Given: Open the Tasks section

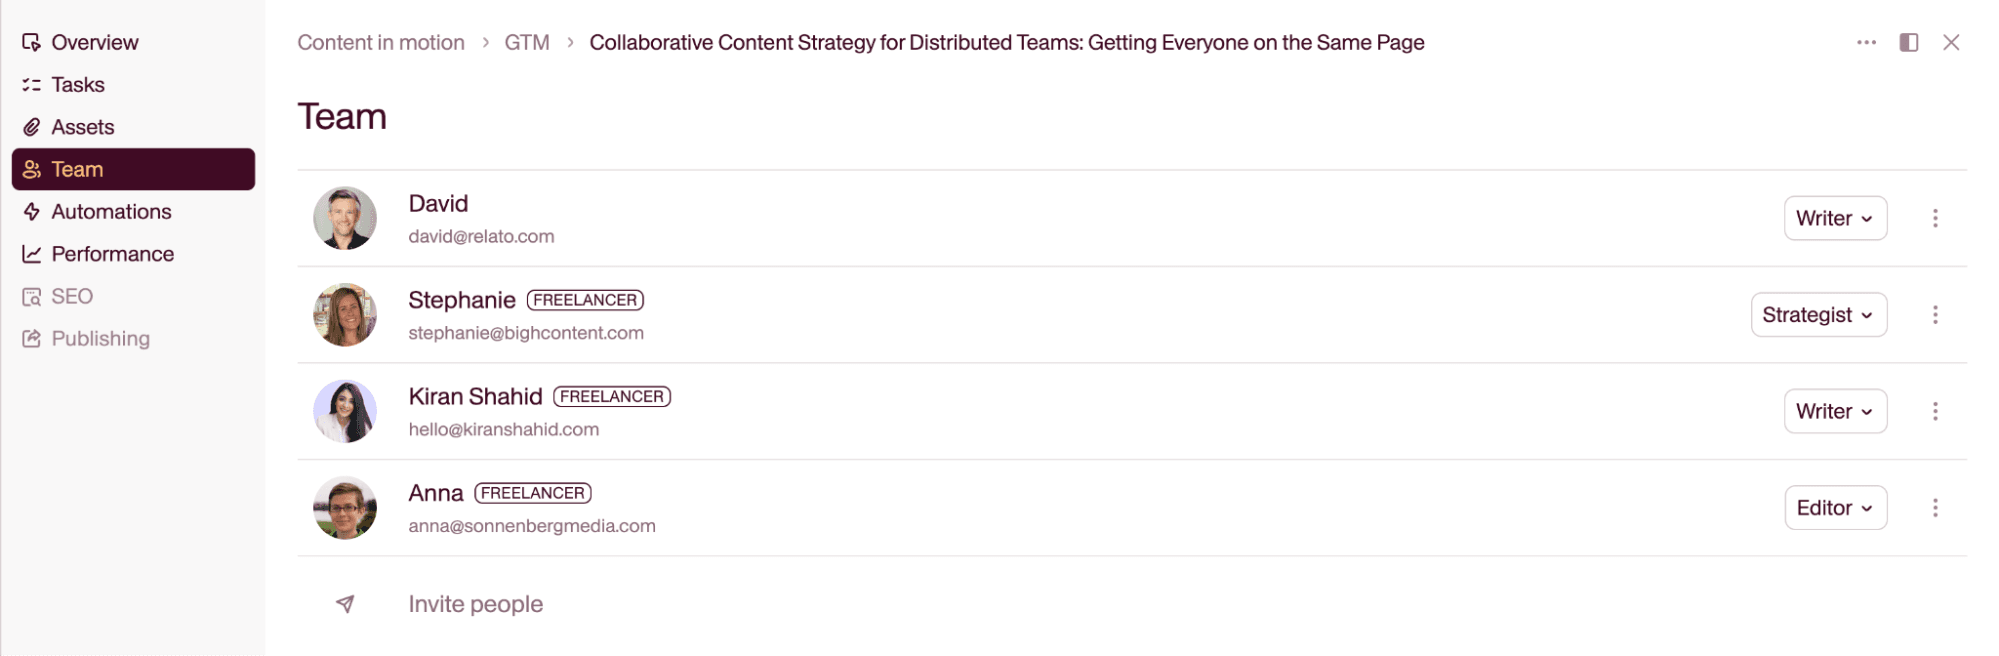Looking at the screenshot, I should coord(77,85).
